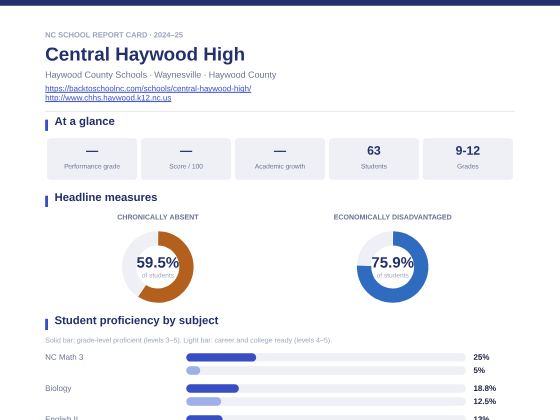Click the orange chronically absent donut chart
The image size is (560, 420).
click(x=158, y=267)
